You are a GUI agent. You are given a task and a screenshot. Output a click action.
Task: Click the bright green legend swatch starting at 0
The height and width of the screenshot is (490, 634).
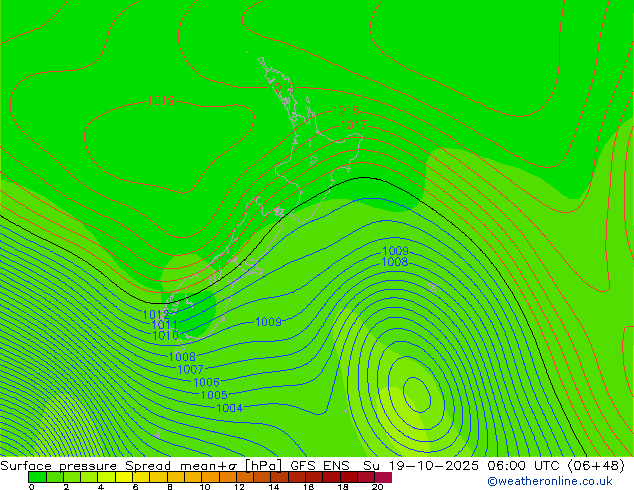37,477
